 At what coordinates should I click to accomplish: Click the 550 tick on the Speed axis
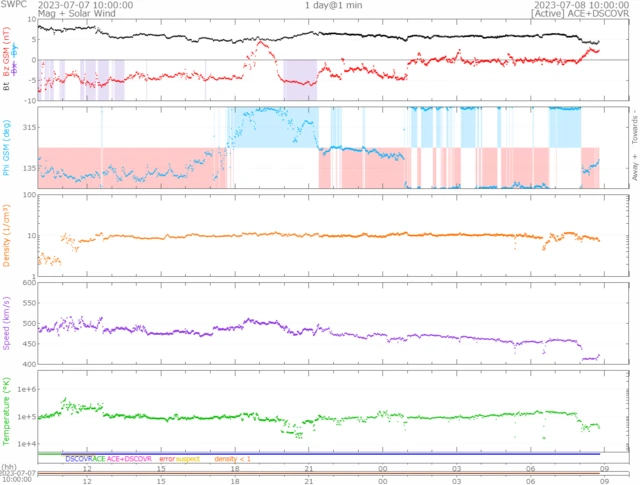(29, 303)
